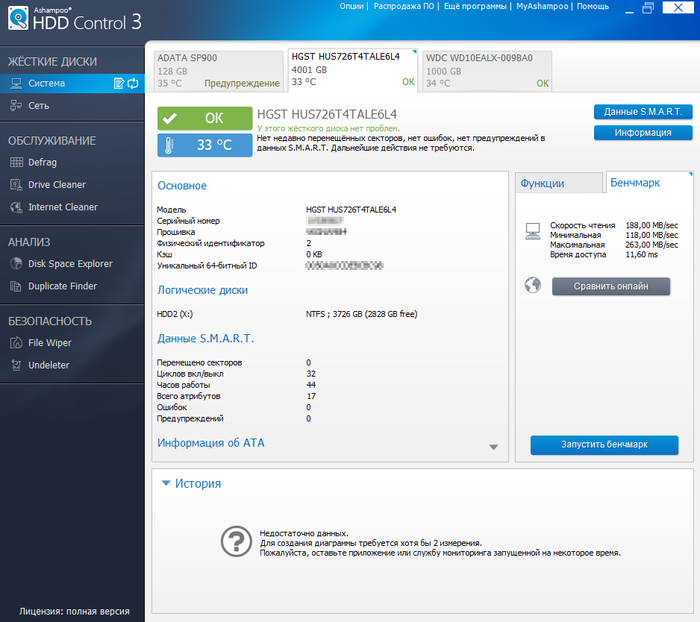
Task: Click the 33 °C temperature box
Action: 204,145
